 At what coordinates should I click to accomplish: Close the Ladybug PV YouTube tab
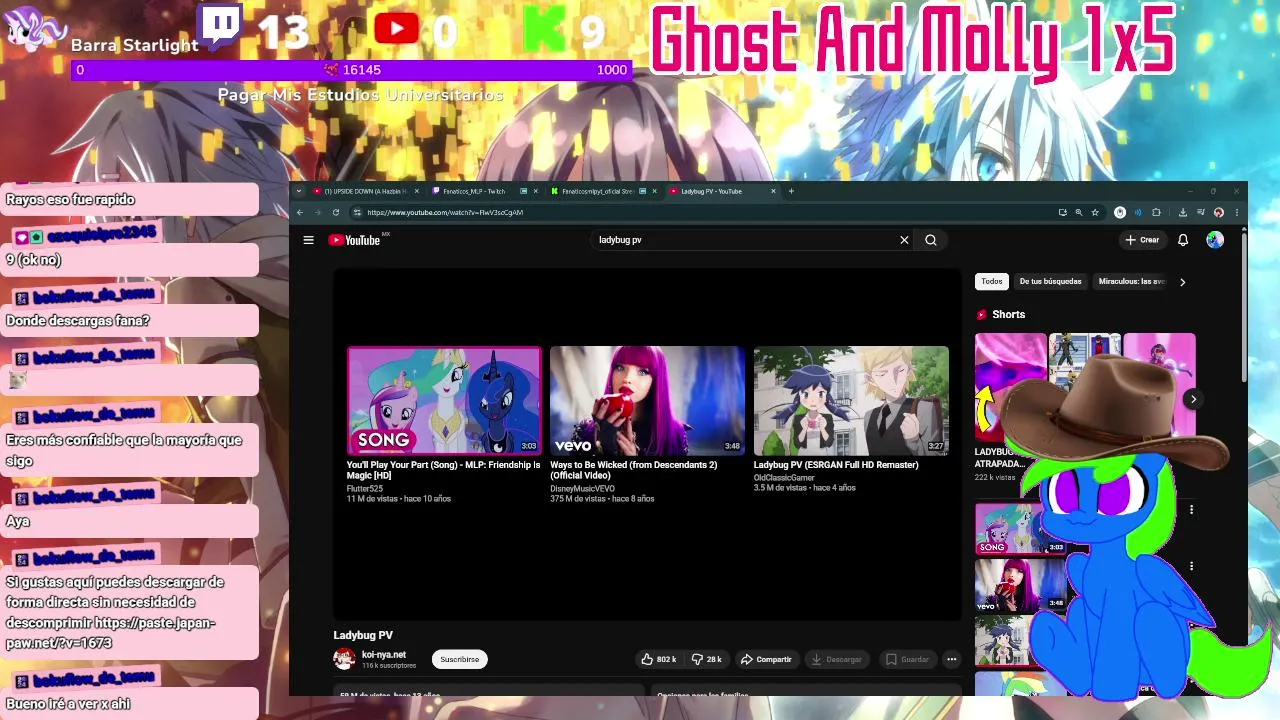773,191
